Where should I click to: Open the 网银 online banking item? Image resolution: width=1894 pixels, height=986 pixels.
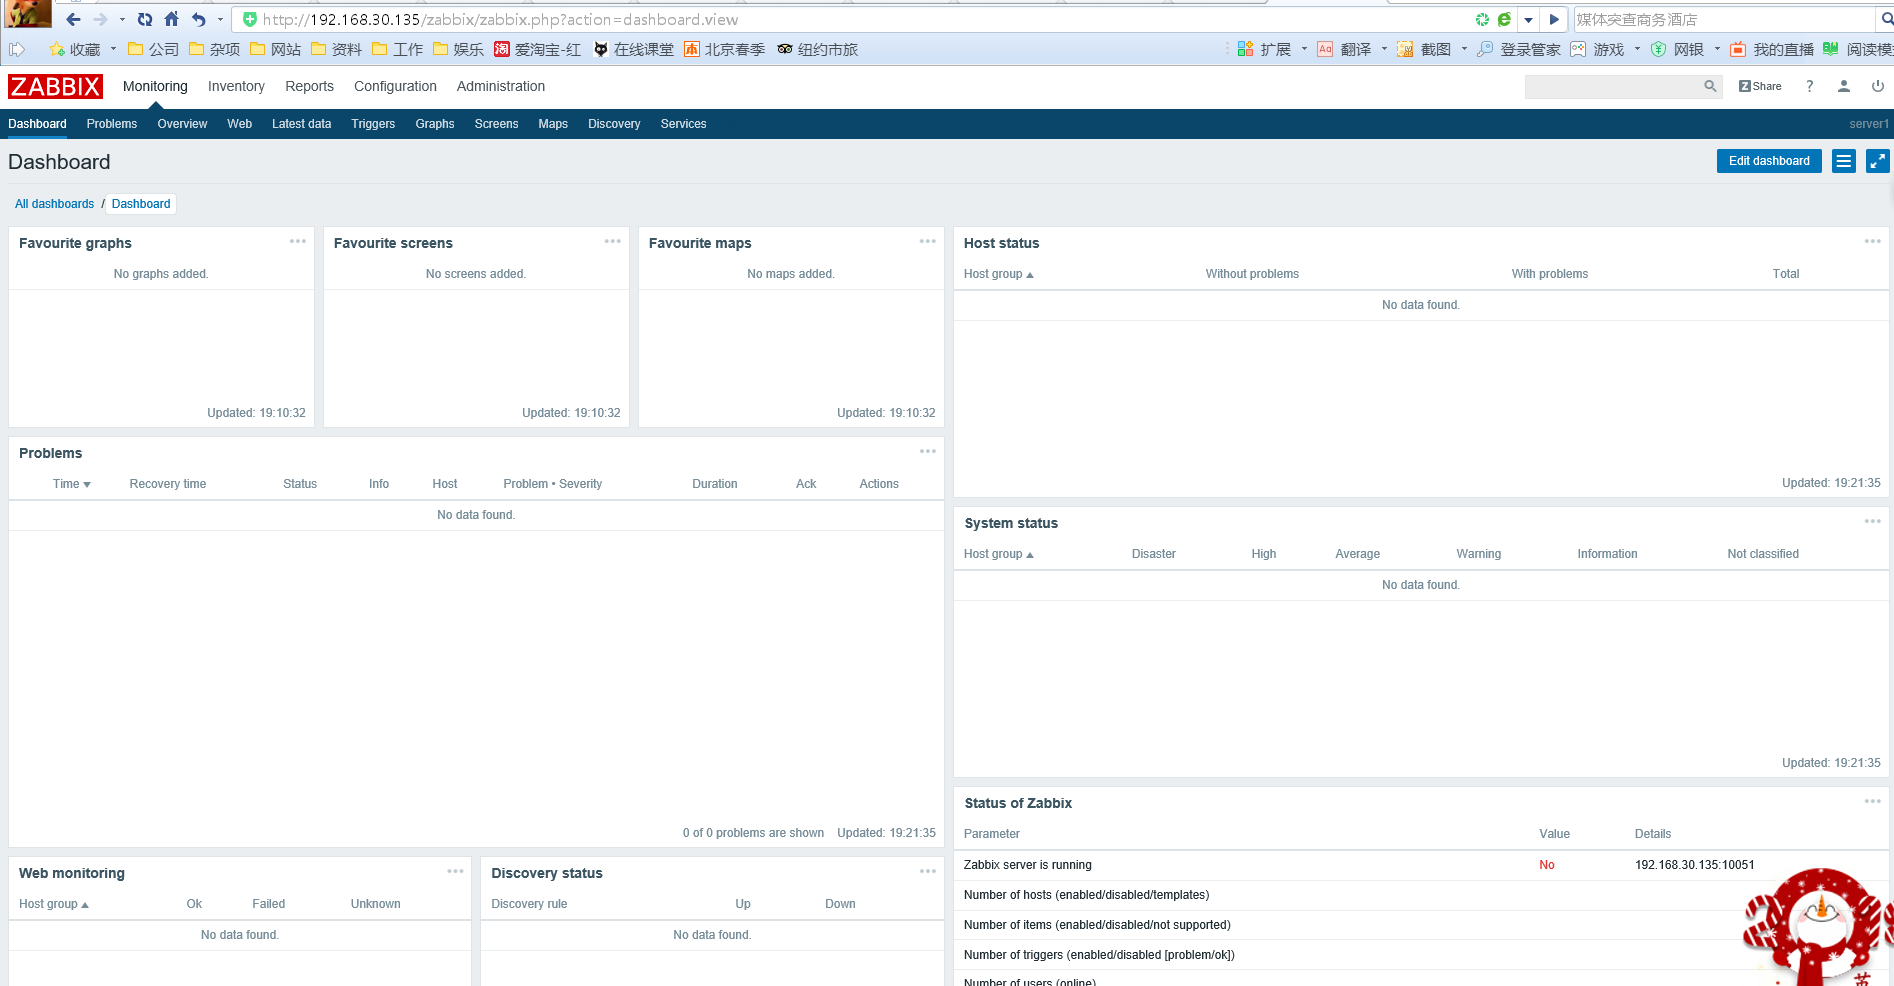point(1677,49)
